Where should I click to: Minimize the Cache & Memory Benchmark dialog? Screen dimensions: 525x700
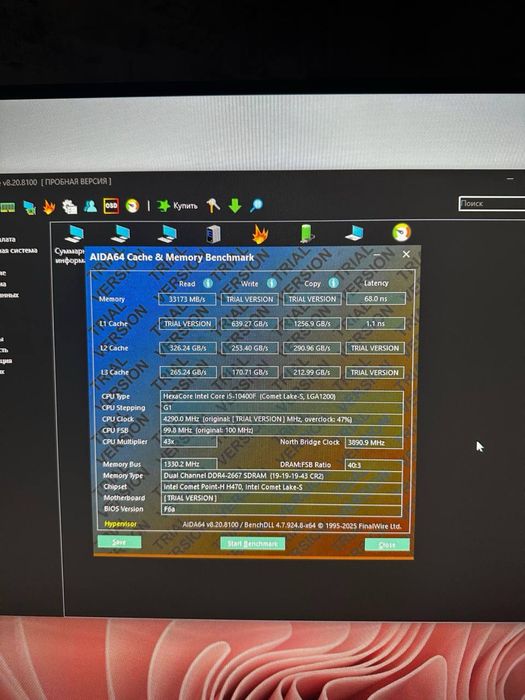pos(378,254)
